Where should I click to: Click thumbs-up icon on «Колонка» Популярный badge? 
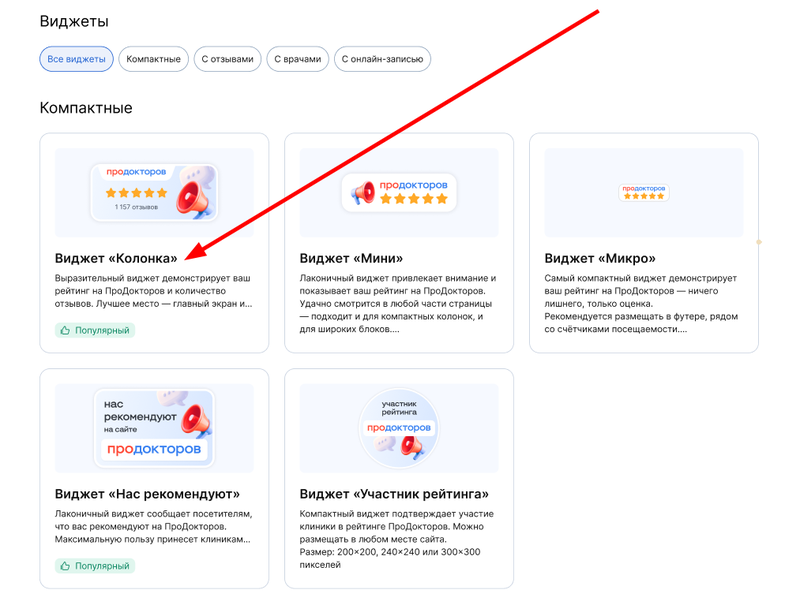click(65, 331)
